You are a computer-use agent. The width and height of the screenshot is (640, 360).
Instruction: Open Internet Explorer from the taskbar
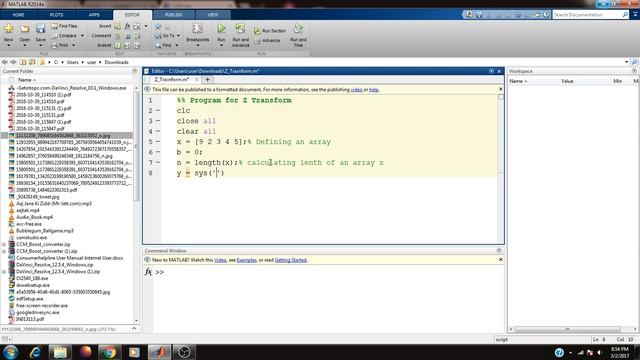coord(36,352)
